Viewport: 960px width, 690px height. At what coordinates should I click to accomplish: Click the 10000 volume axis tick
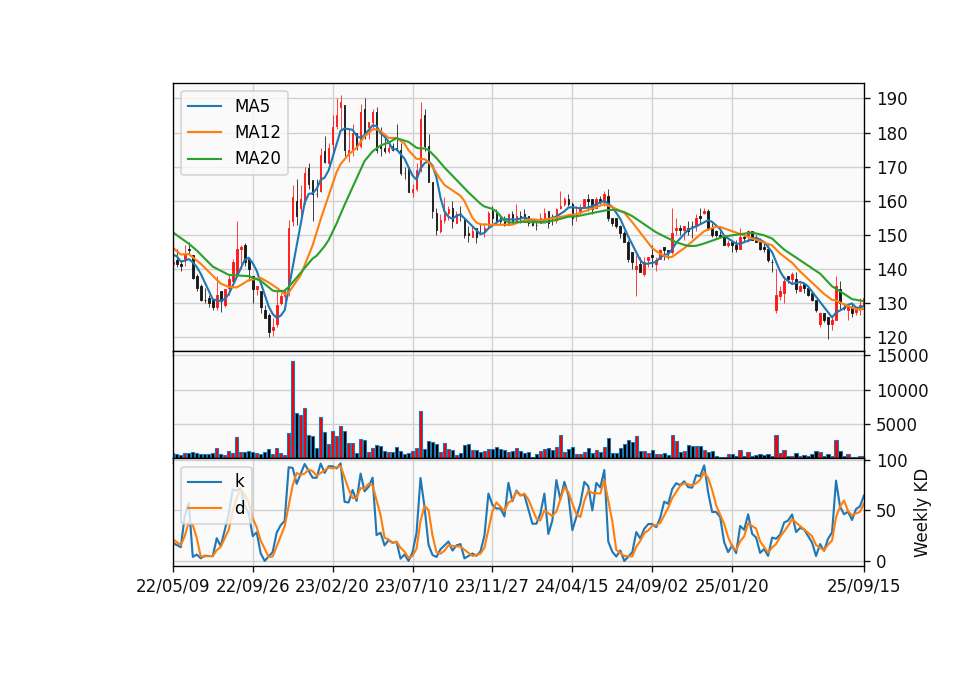coord(902,391)
